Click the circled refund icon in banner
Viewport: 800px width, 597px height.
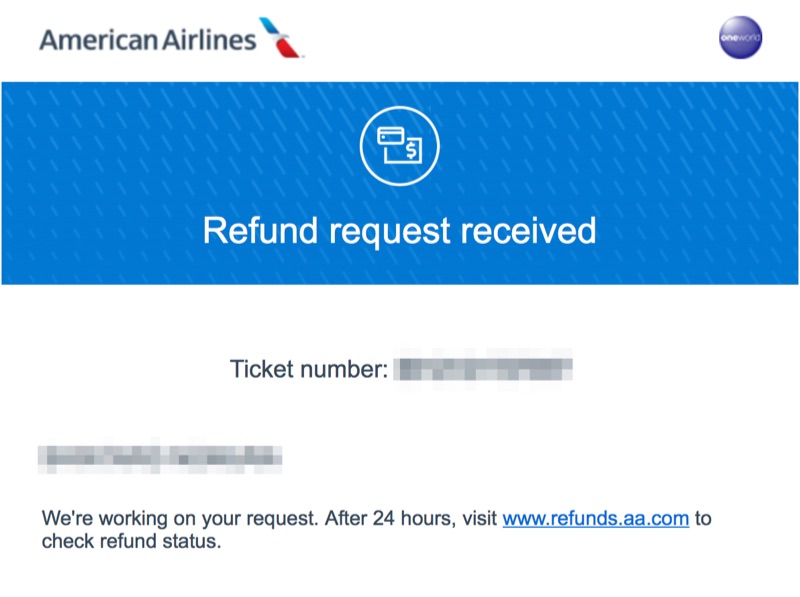(x=399, y=147)
